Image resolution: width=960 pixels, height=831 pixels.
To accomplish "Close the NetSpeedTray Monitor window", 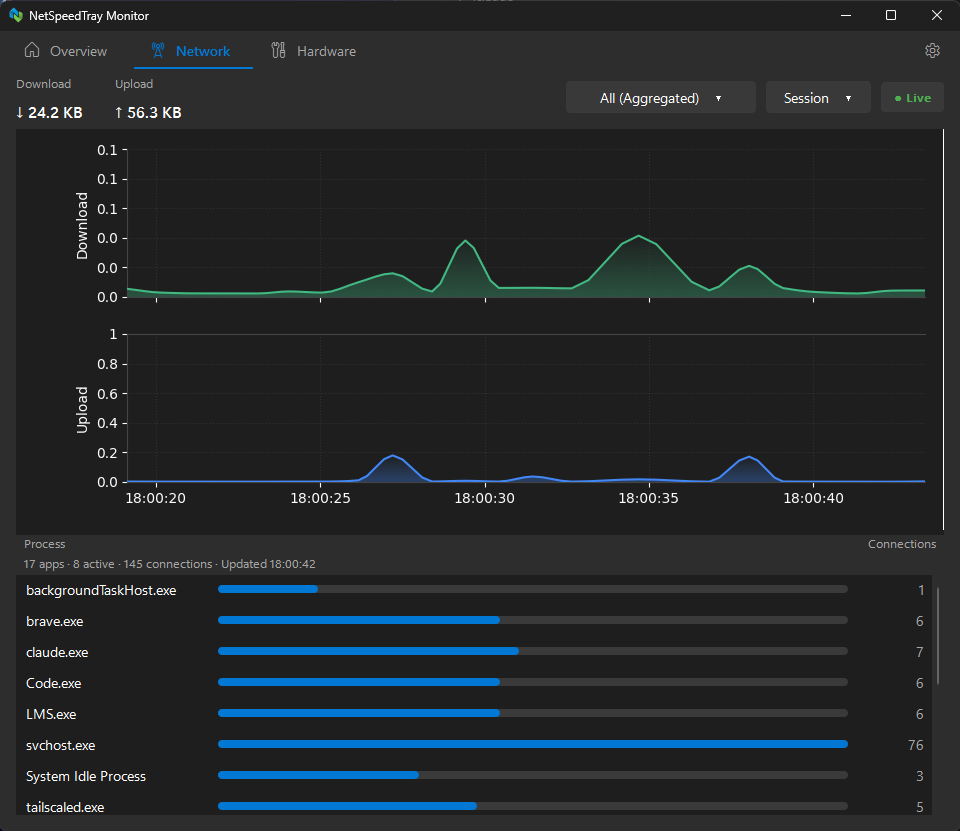I will pos(937,15).
